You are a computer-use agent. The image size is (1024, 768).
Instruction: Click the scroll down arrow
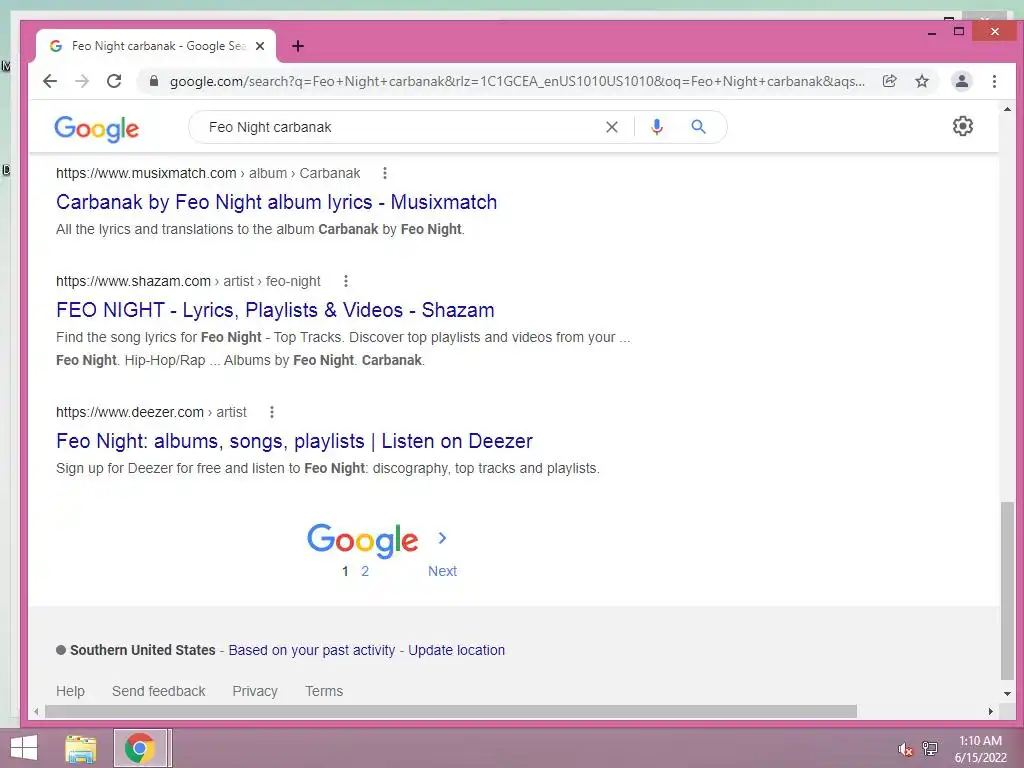[x=1007, y=694]
